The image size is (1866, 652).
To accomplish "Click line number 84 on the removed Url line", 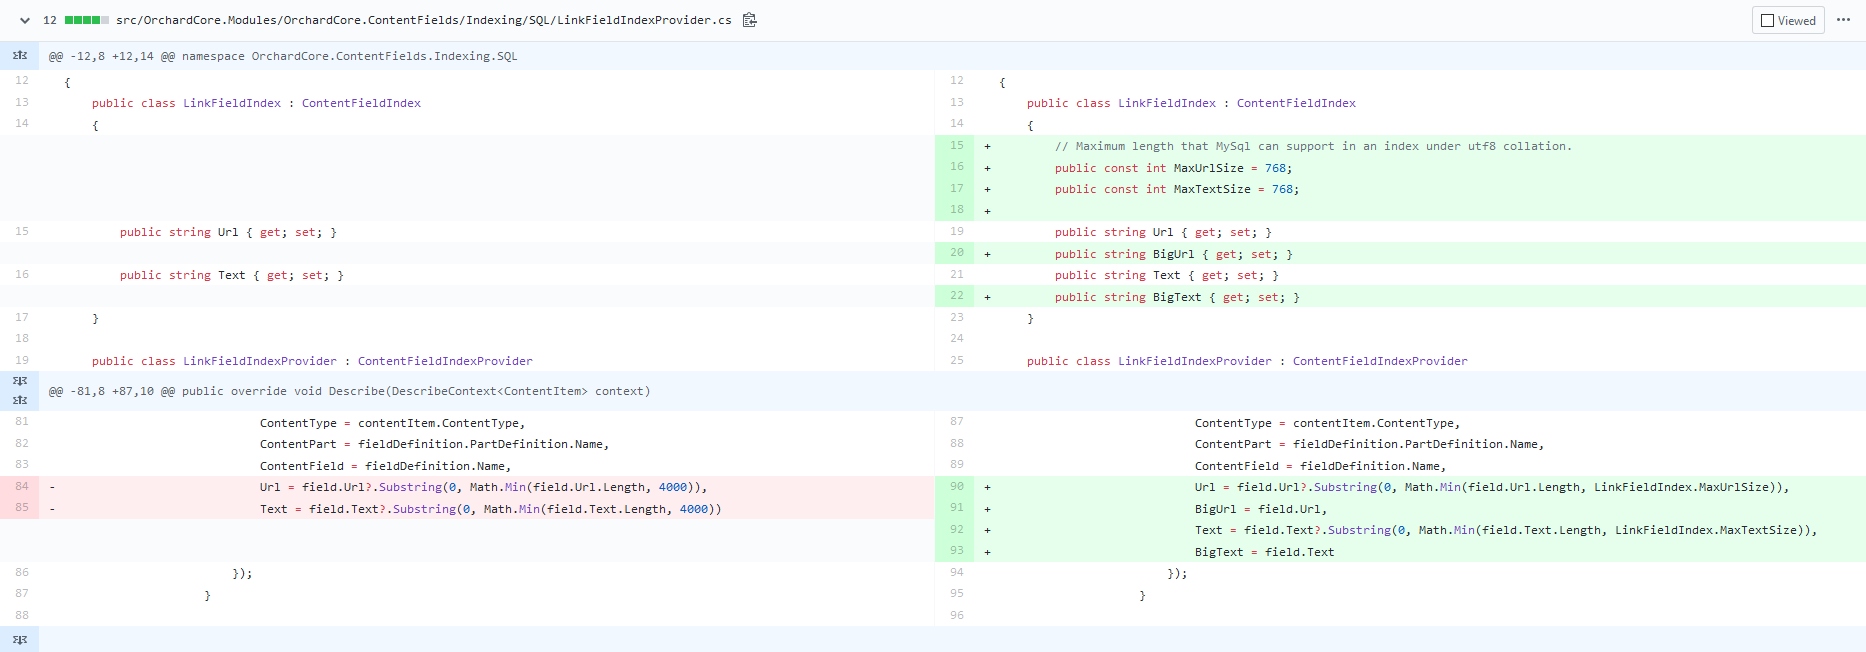I will (21, 486).
